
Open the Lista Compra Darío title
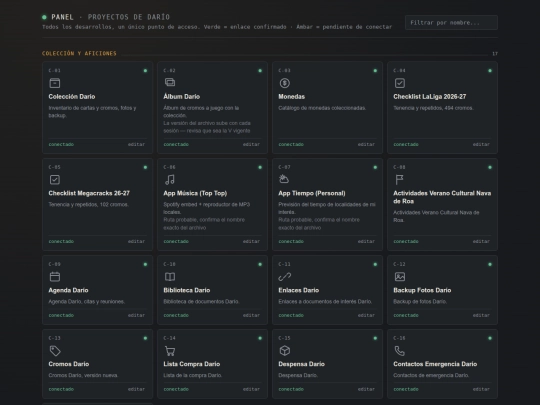pos(192,364)
